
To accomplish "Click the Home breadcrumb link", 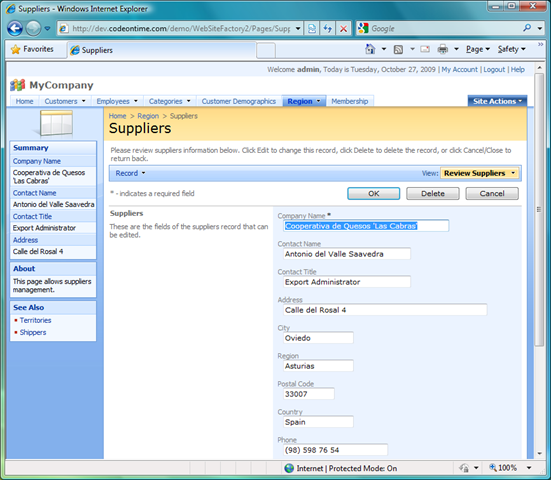I will pyautogui.click(x=117, y=116).
